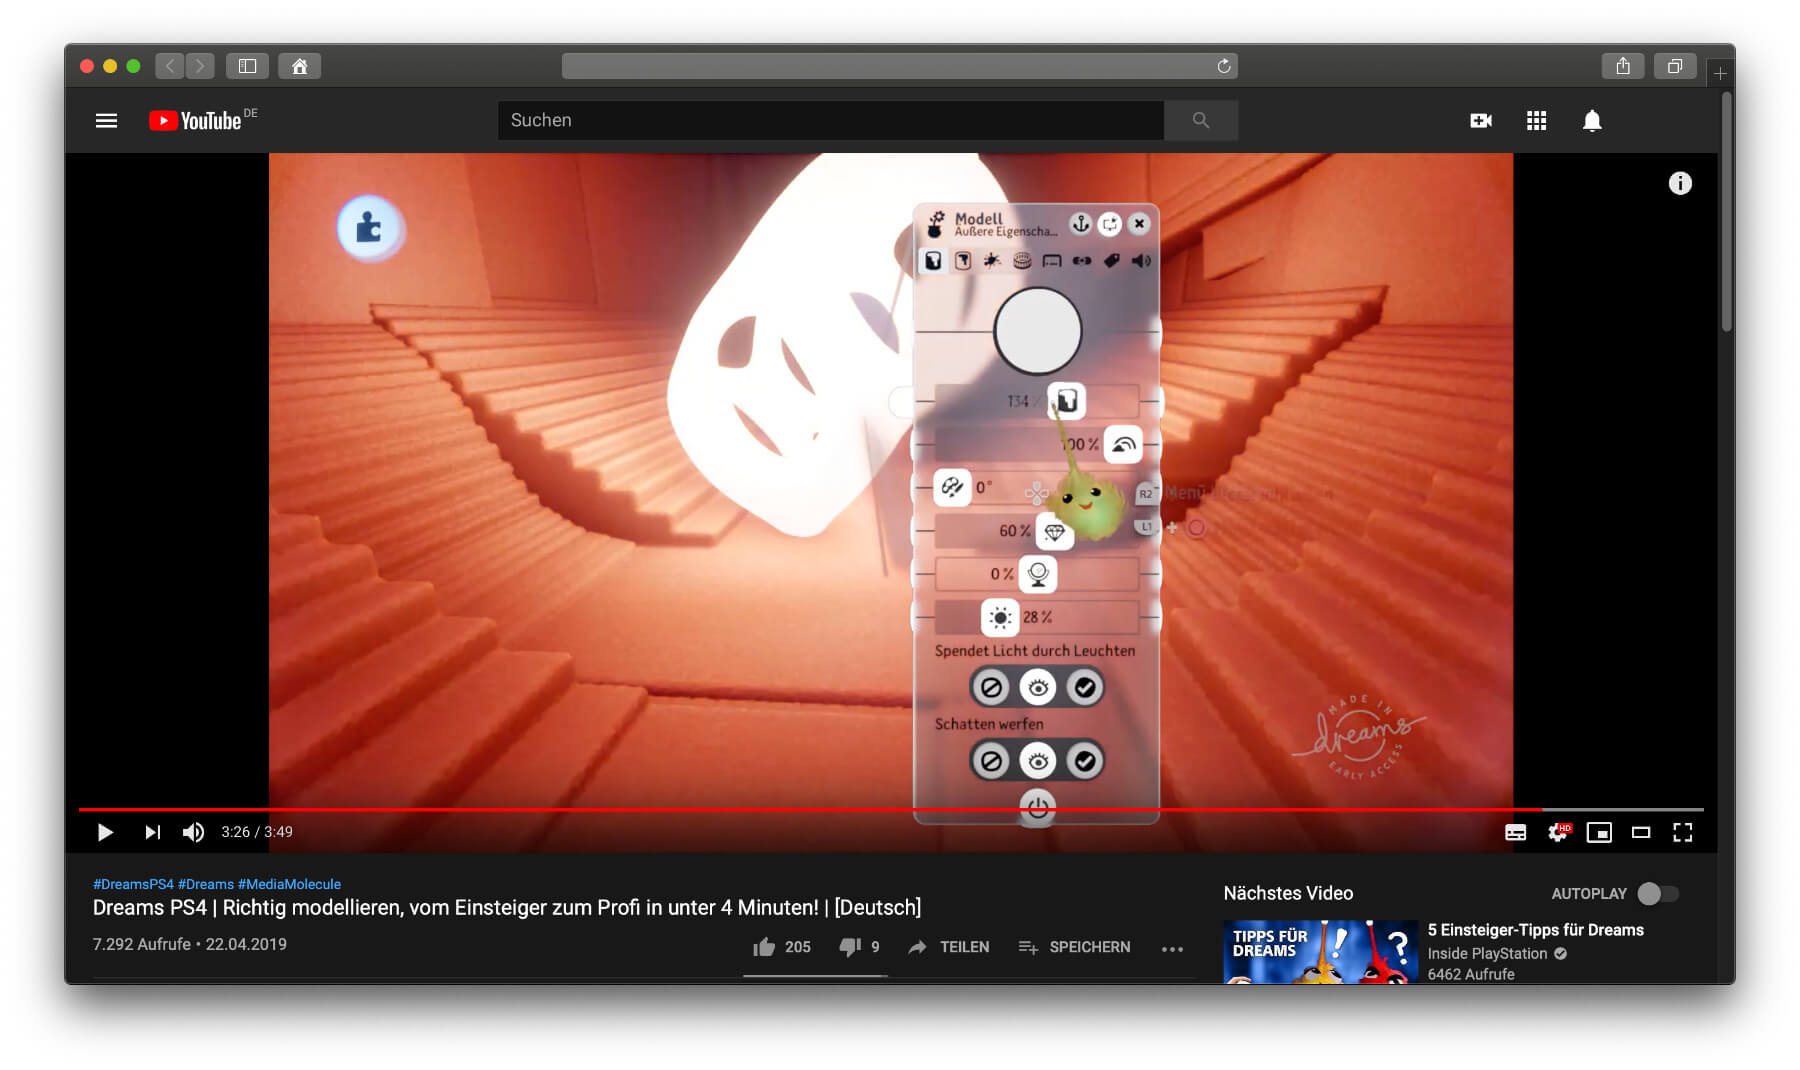Set Schatten werfen to checked
Screen dimensions: 1800x1070
(1084, 762)
